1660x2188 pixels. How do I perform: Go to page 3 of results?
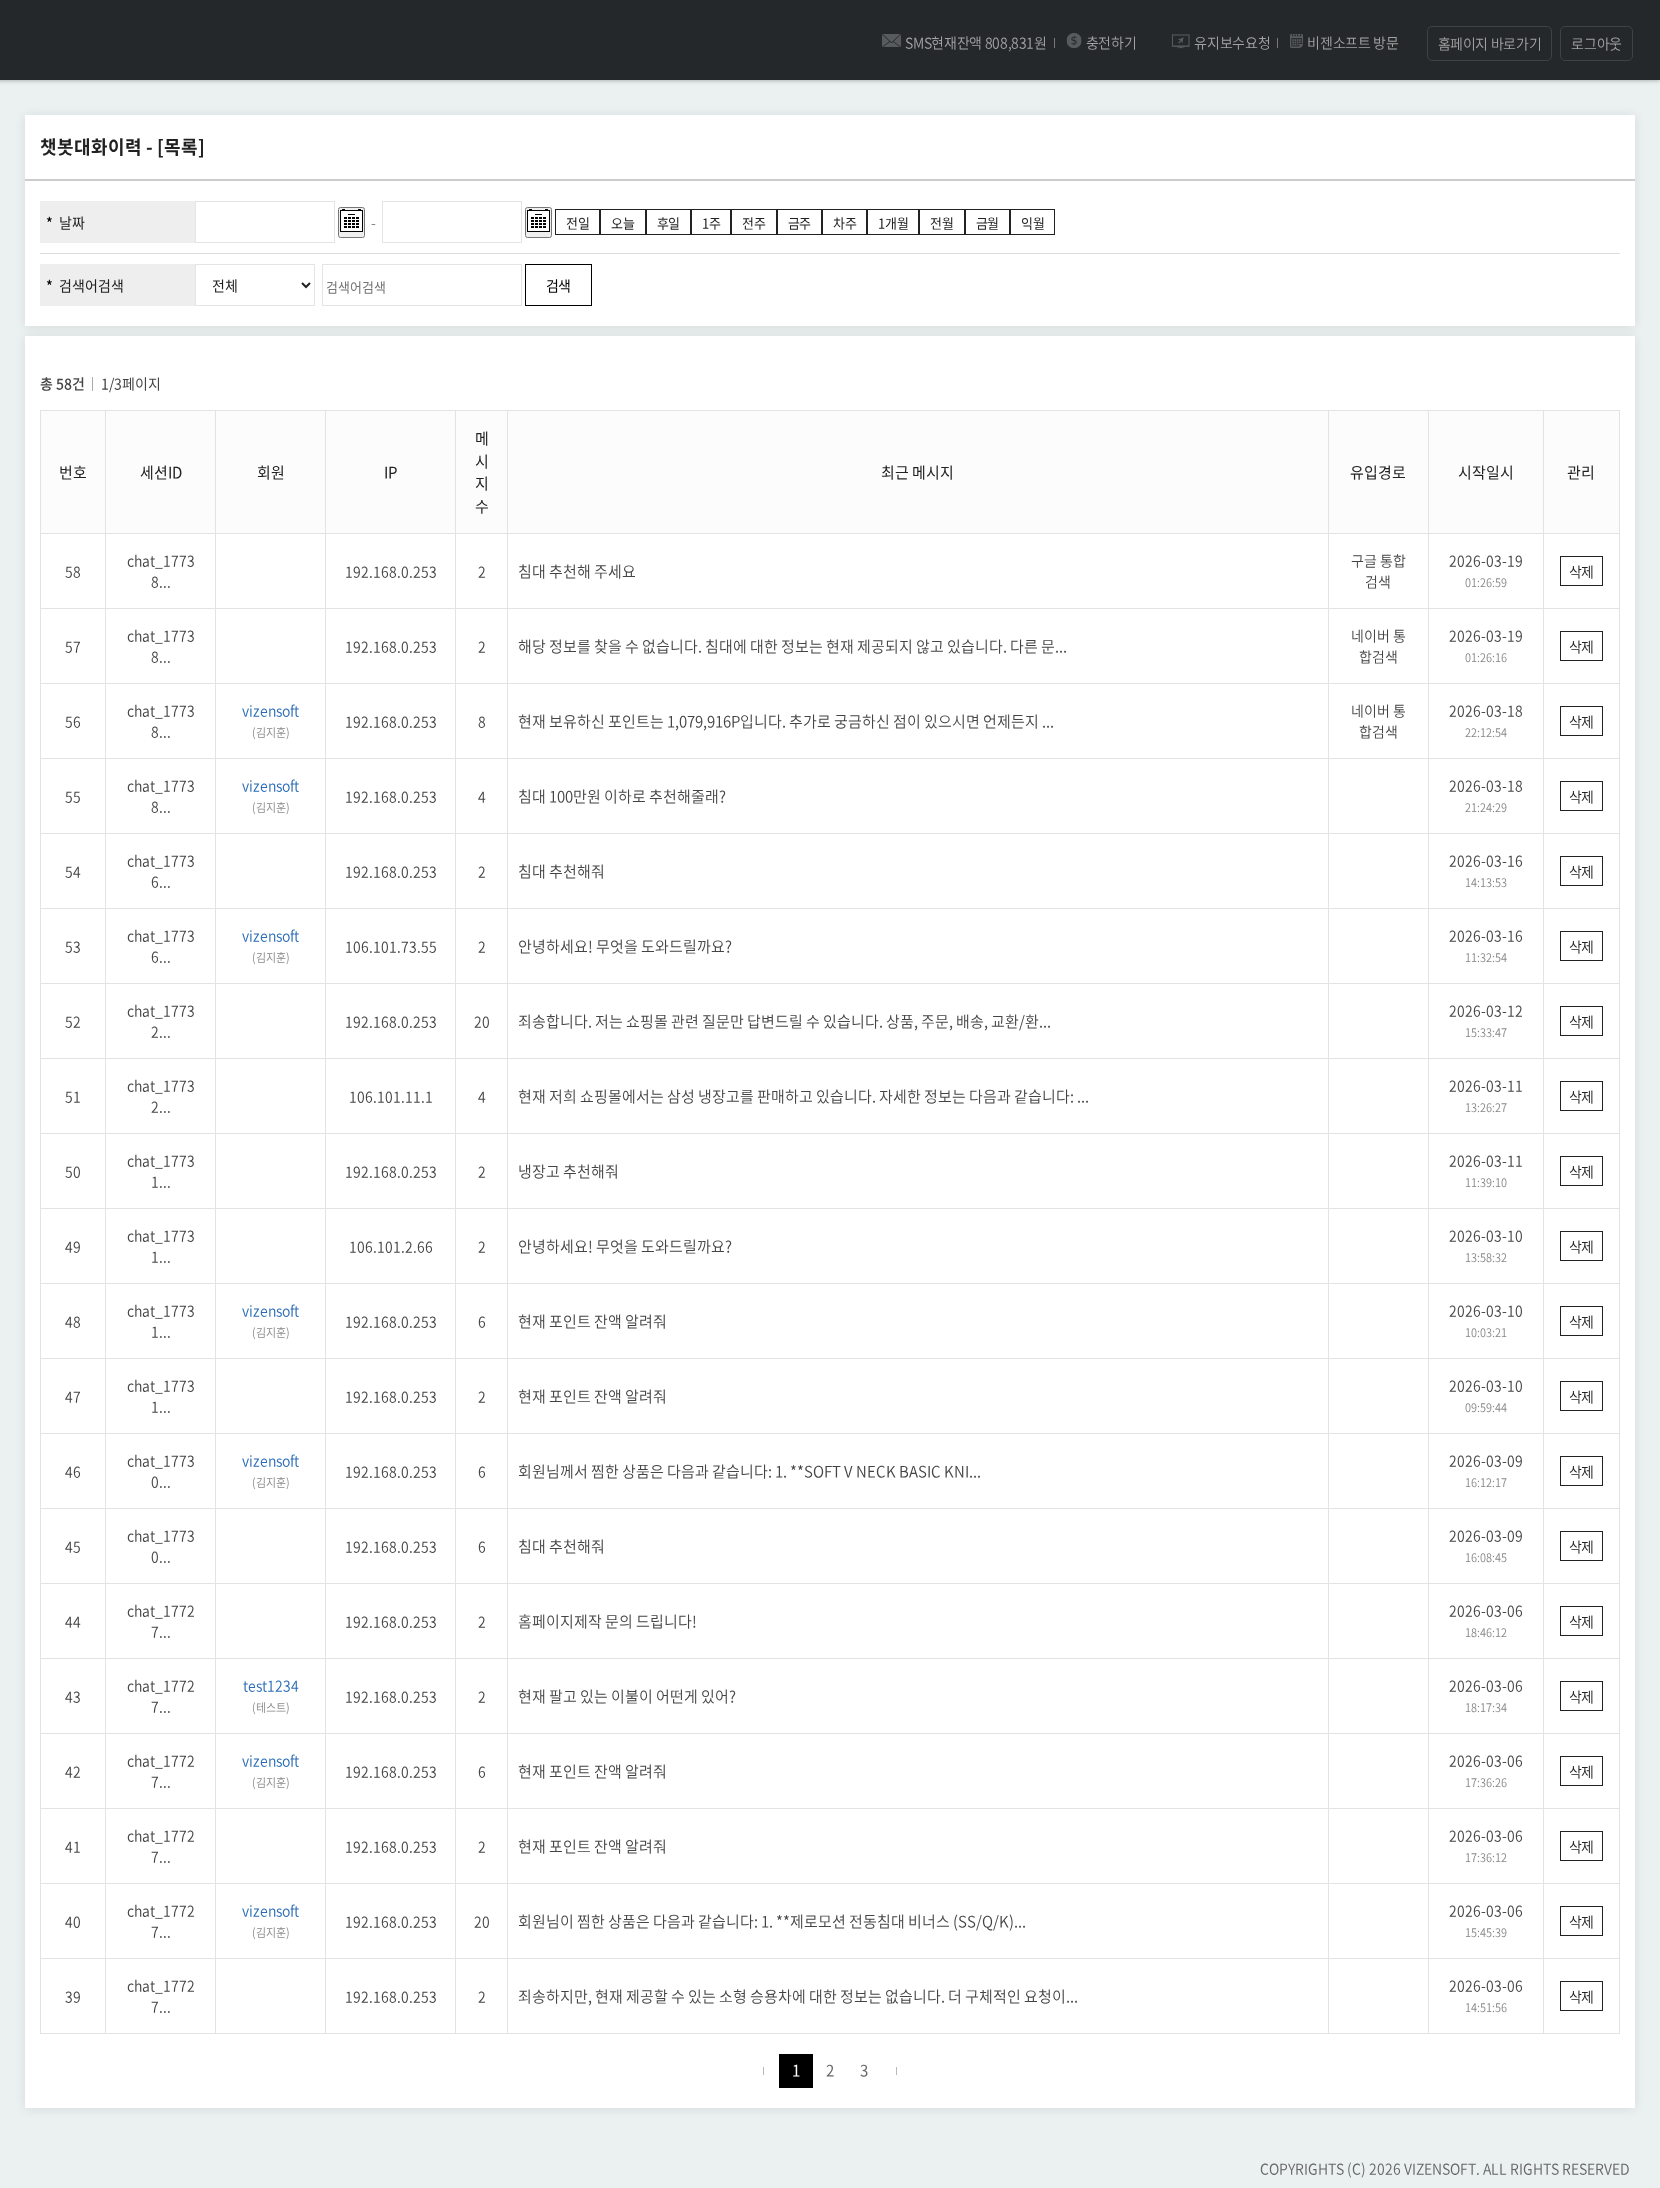click(863, 2071)
